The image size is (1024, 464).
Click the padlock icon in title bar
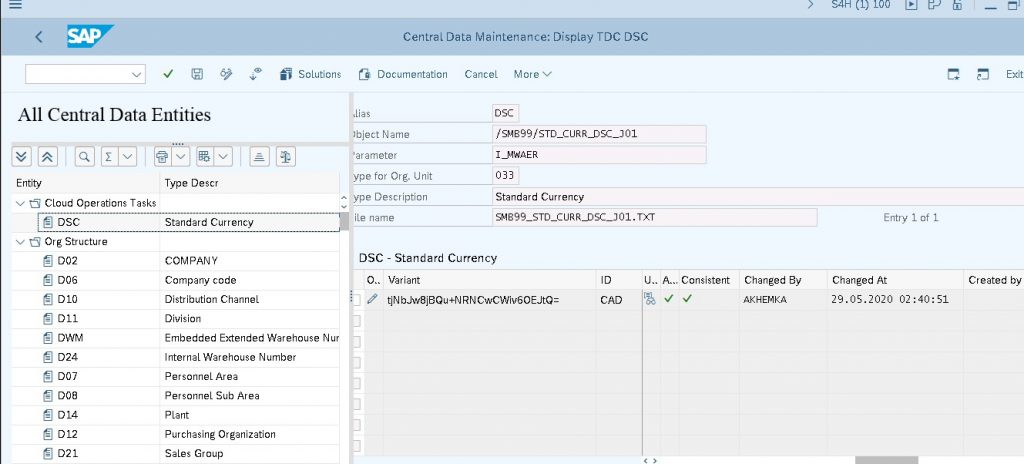click(957, 5)
